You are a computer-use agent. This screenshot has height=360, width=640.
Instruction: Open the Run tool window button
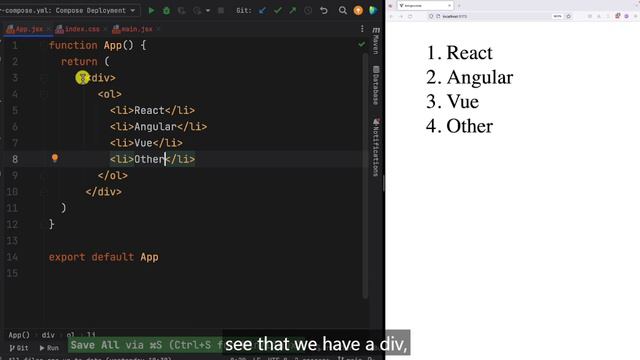(49, 348)
